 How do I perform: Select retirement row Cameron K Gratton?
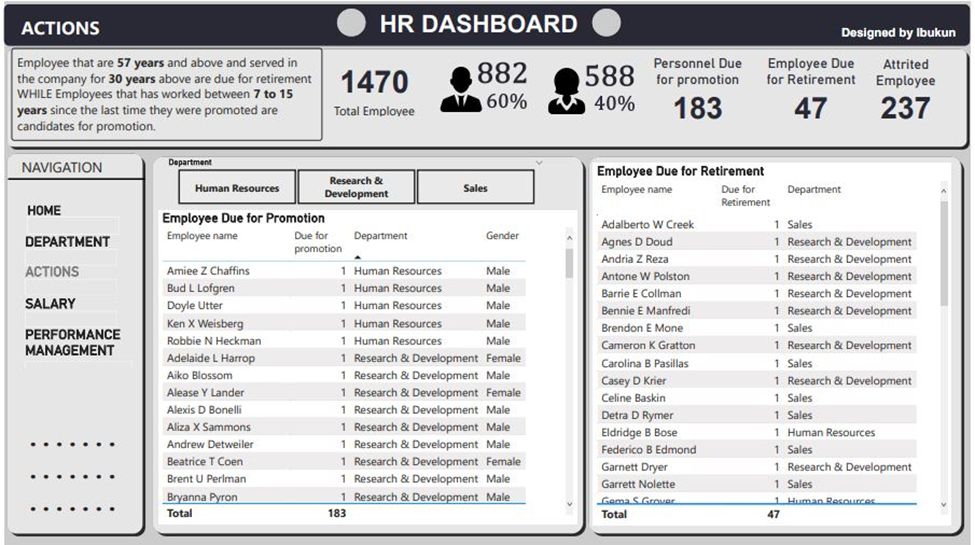757,345
